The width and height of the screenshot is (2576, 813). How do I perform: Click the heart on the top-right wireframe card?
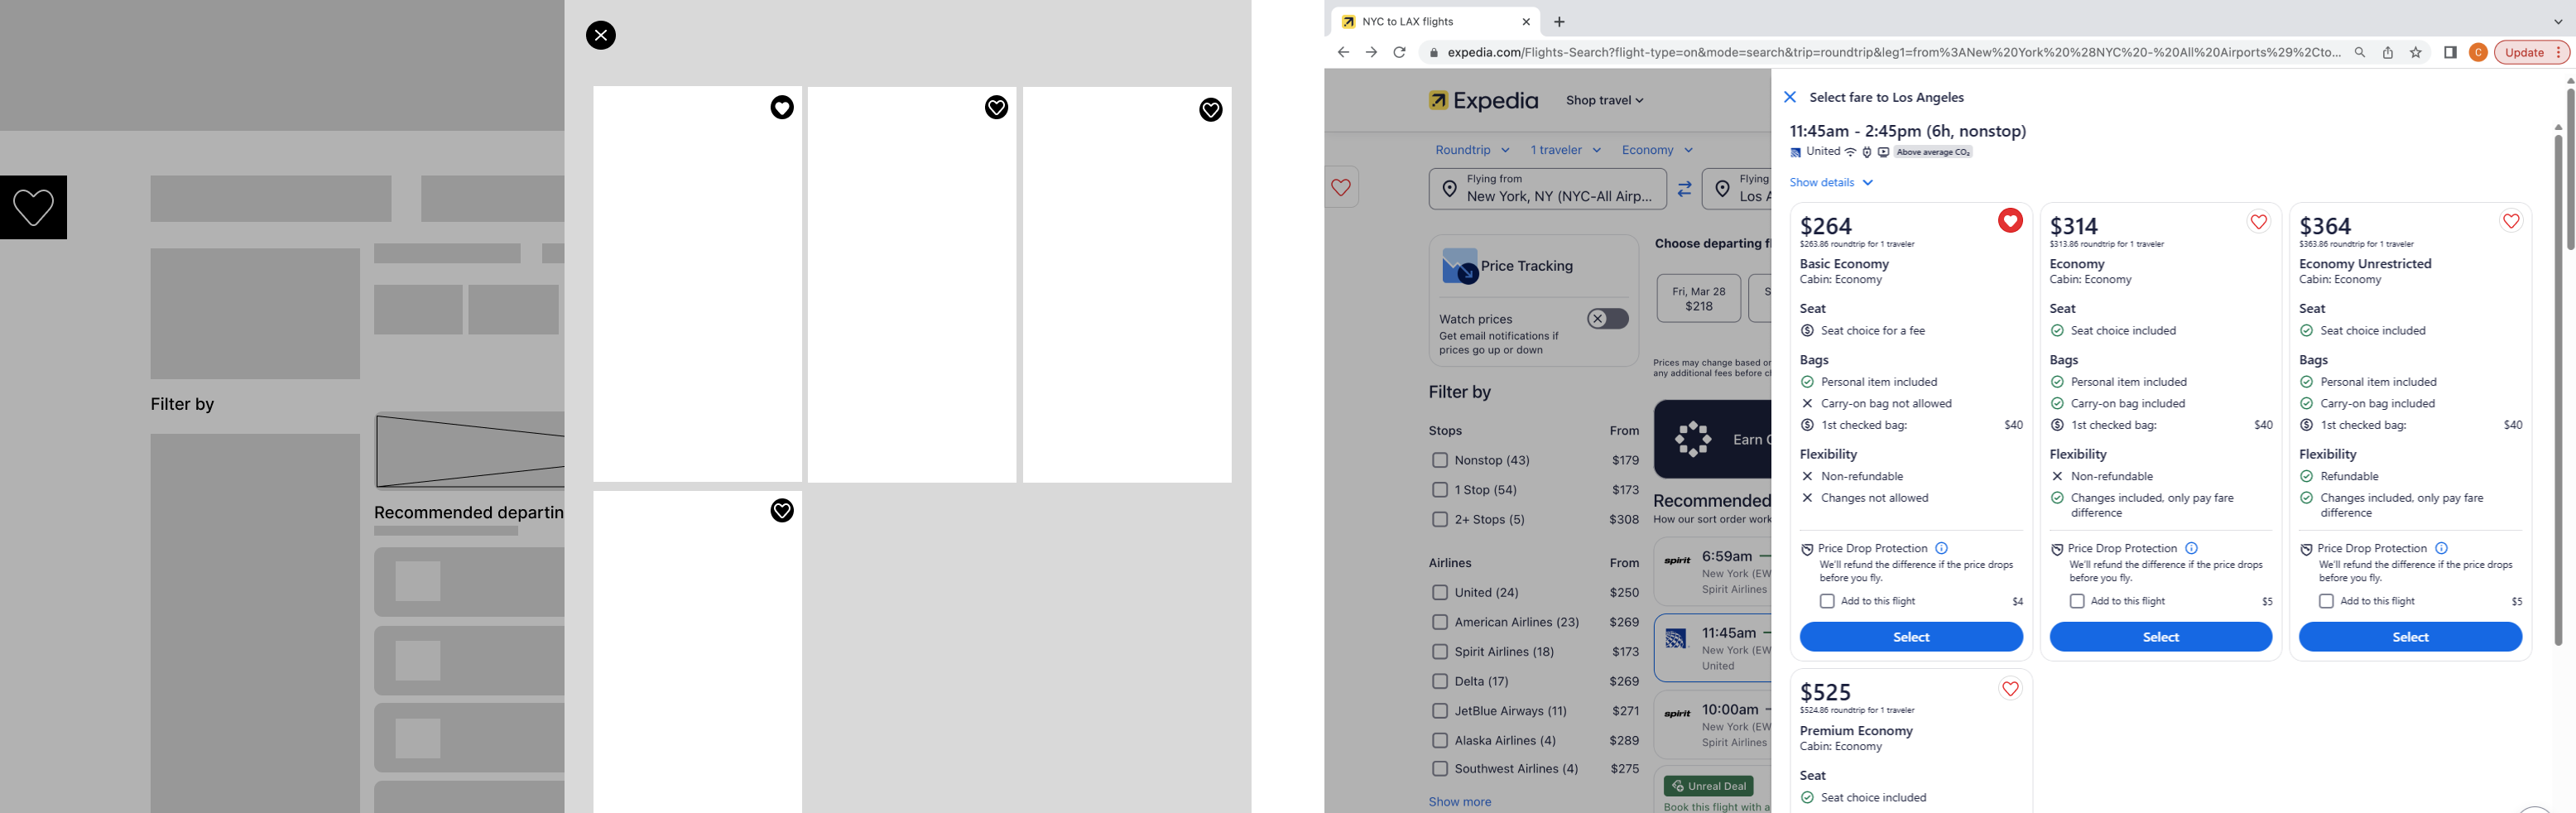click(1210, 109)
